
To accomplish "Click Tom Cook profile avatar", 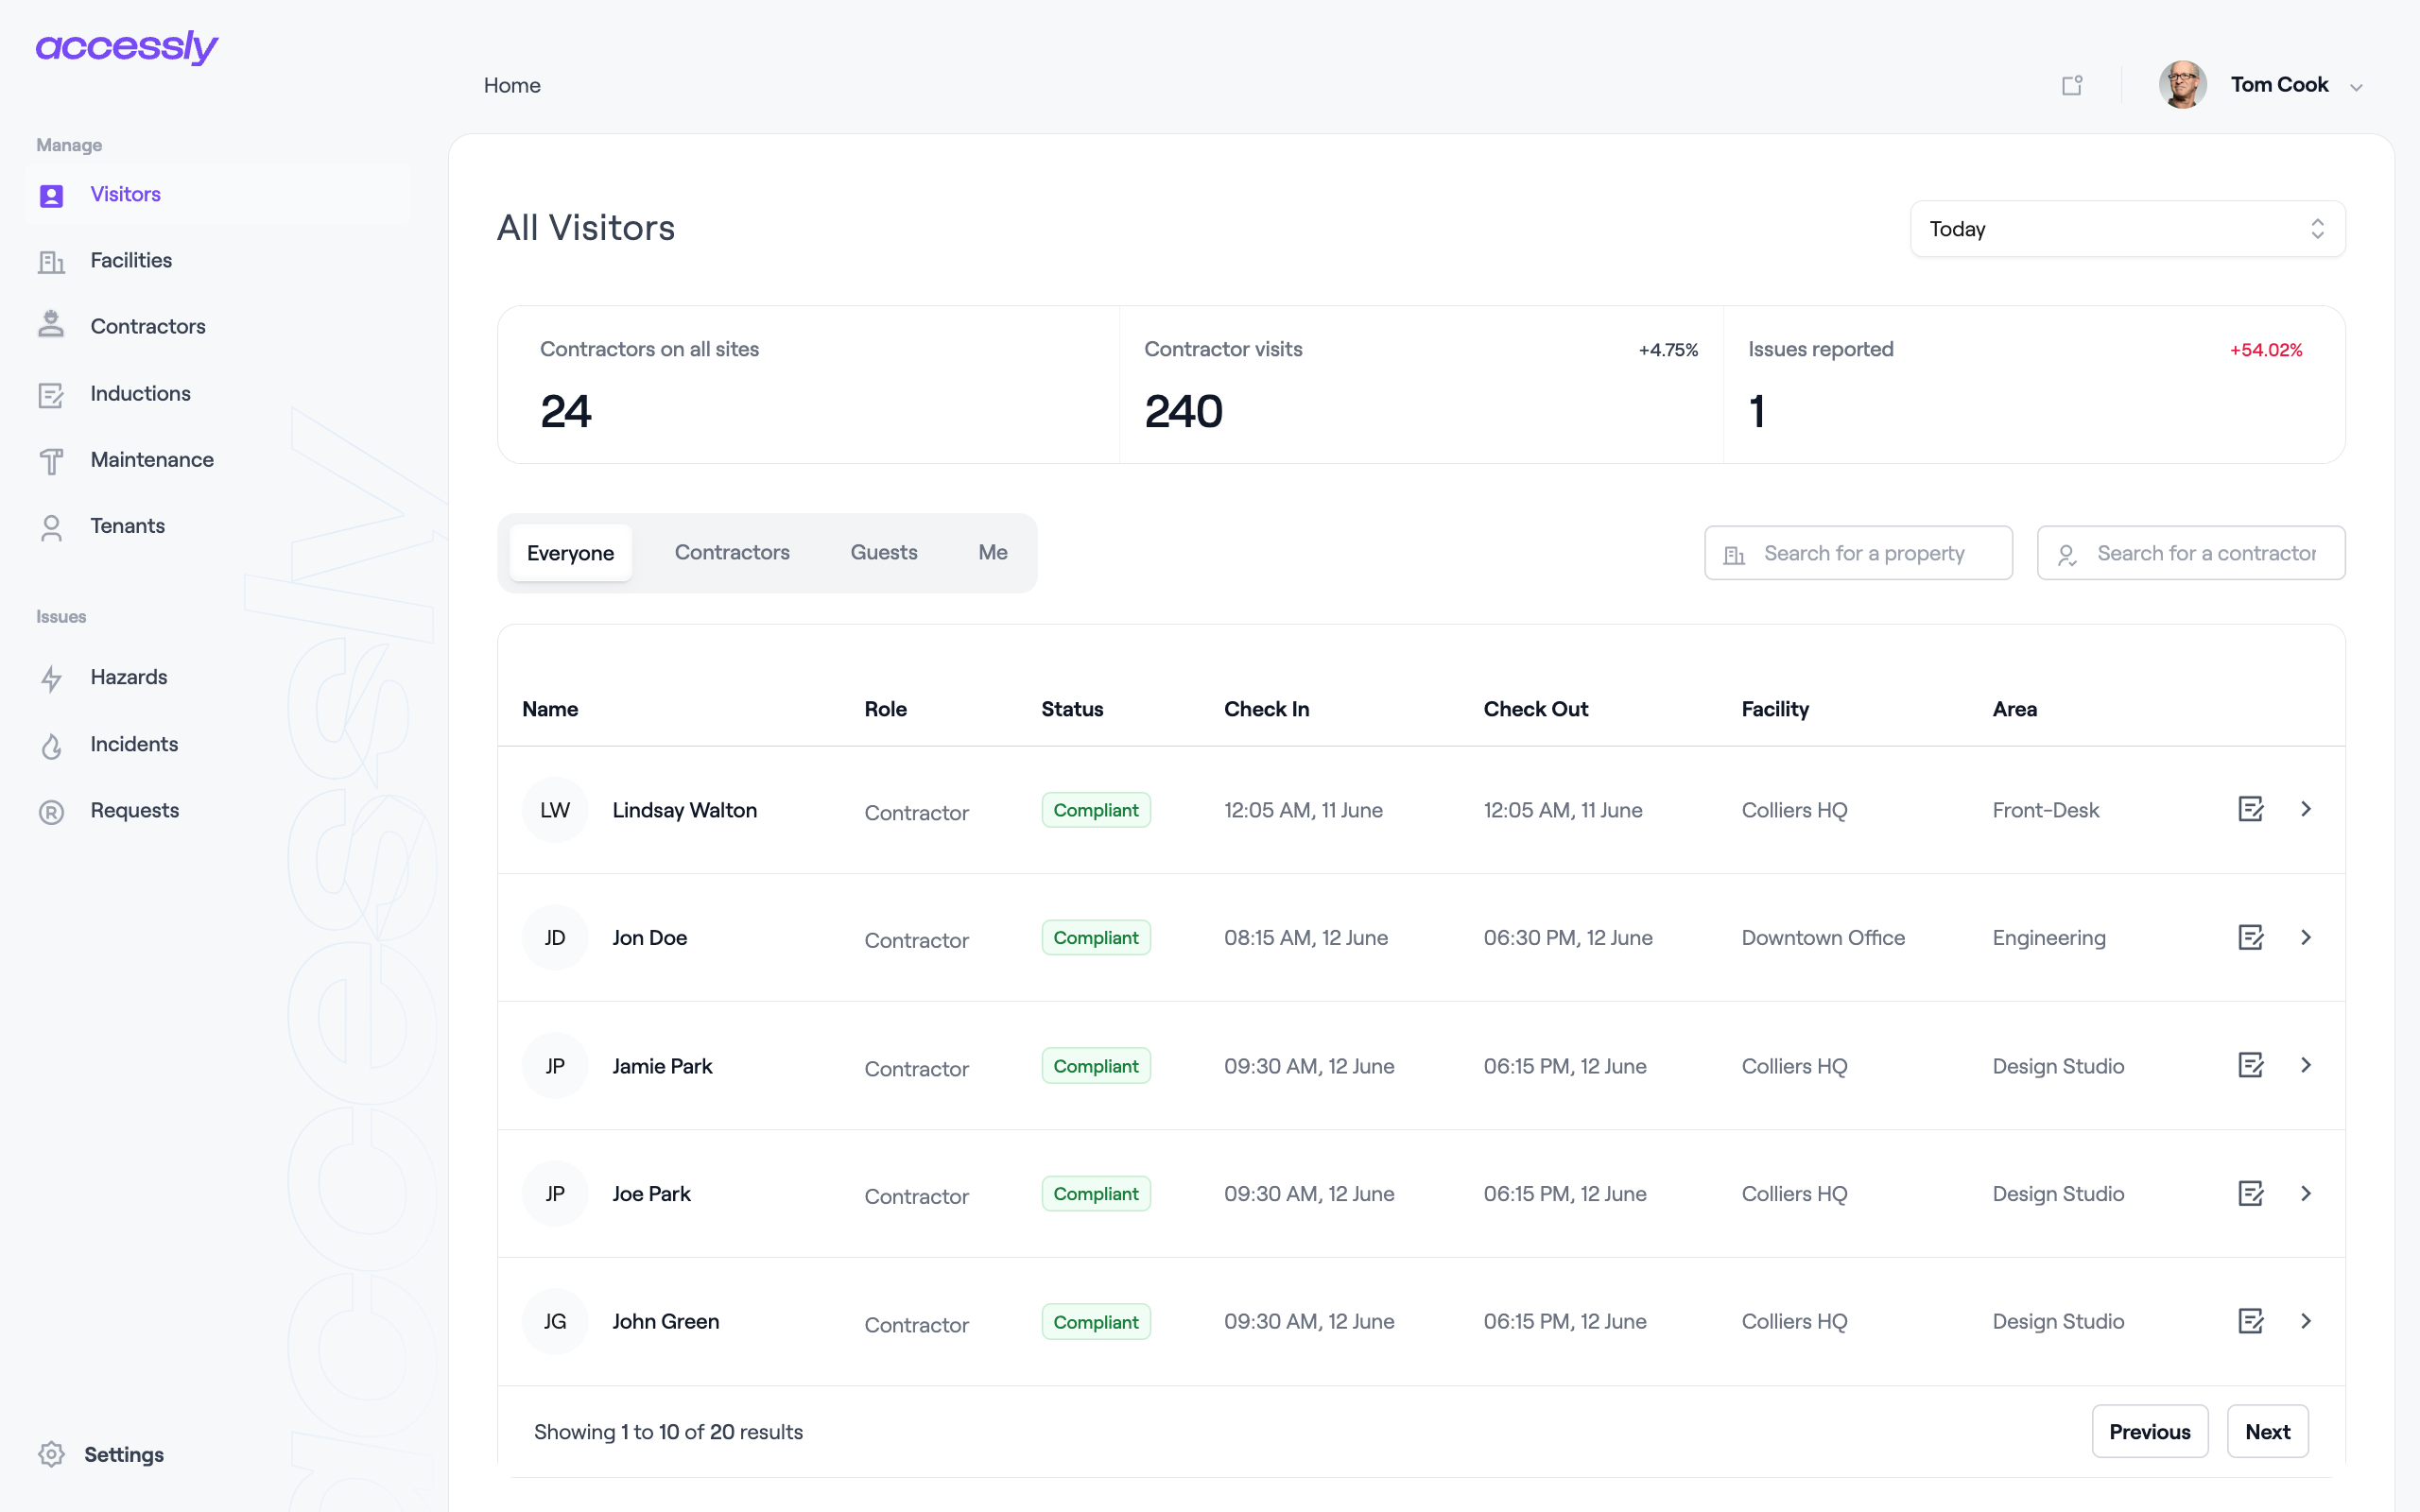I will coord(2182,85).
